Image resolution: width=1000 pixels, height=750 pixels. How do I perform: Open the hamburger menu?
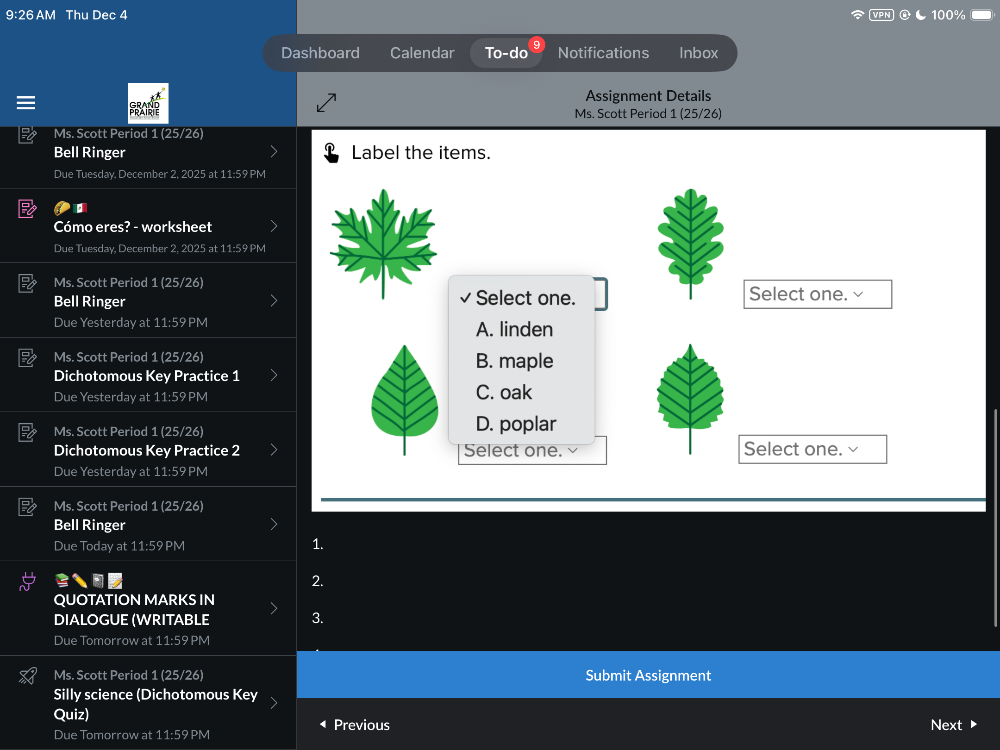coord(26,103)
